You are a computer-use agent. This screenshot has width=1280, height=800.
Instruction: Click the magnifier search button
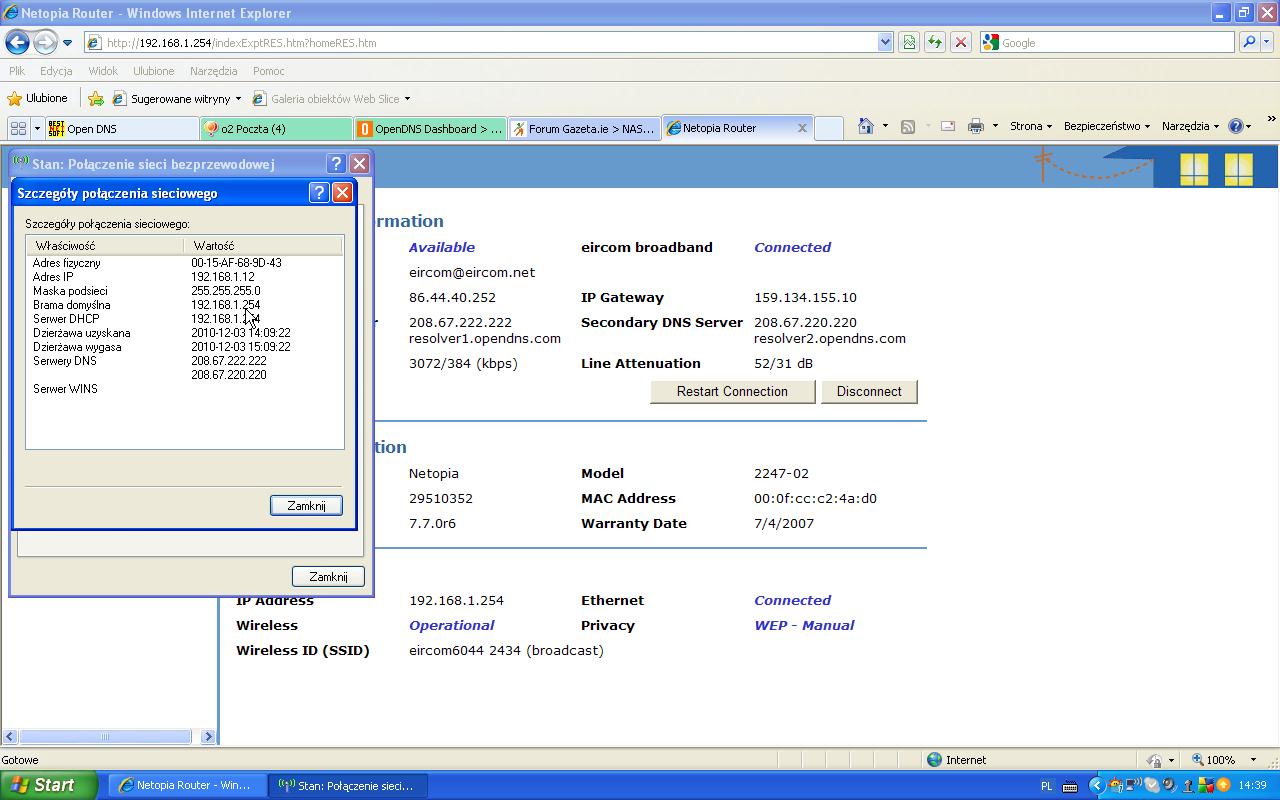pos(1248,43)
